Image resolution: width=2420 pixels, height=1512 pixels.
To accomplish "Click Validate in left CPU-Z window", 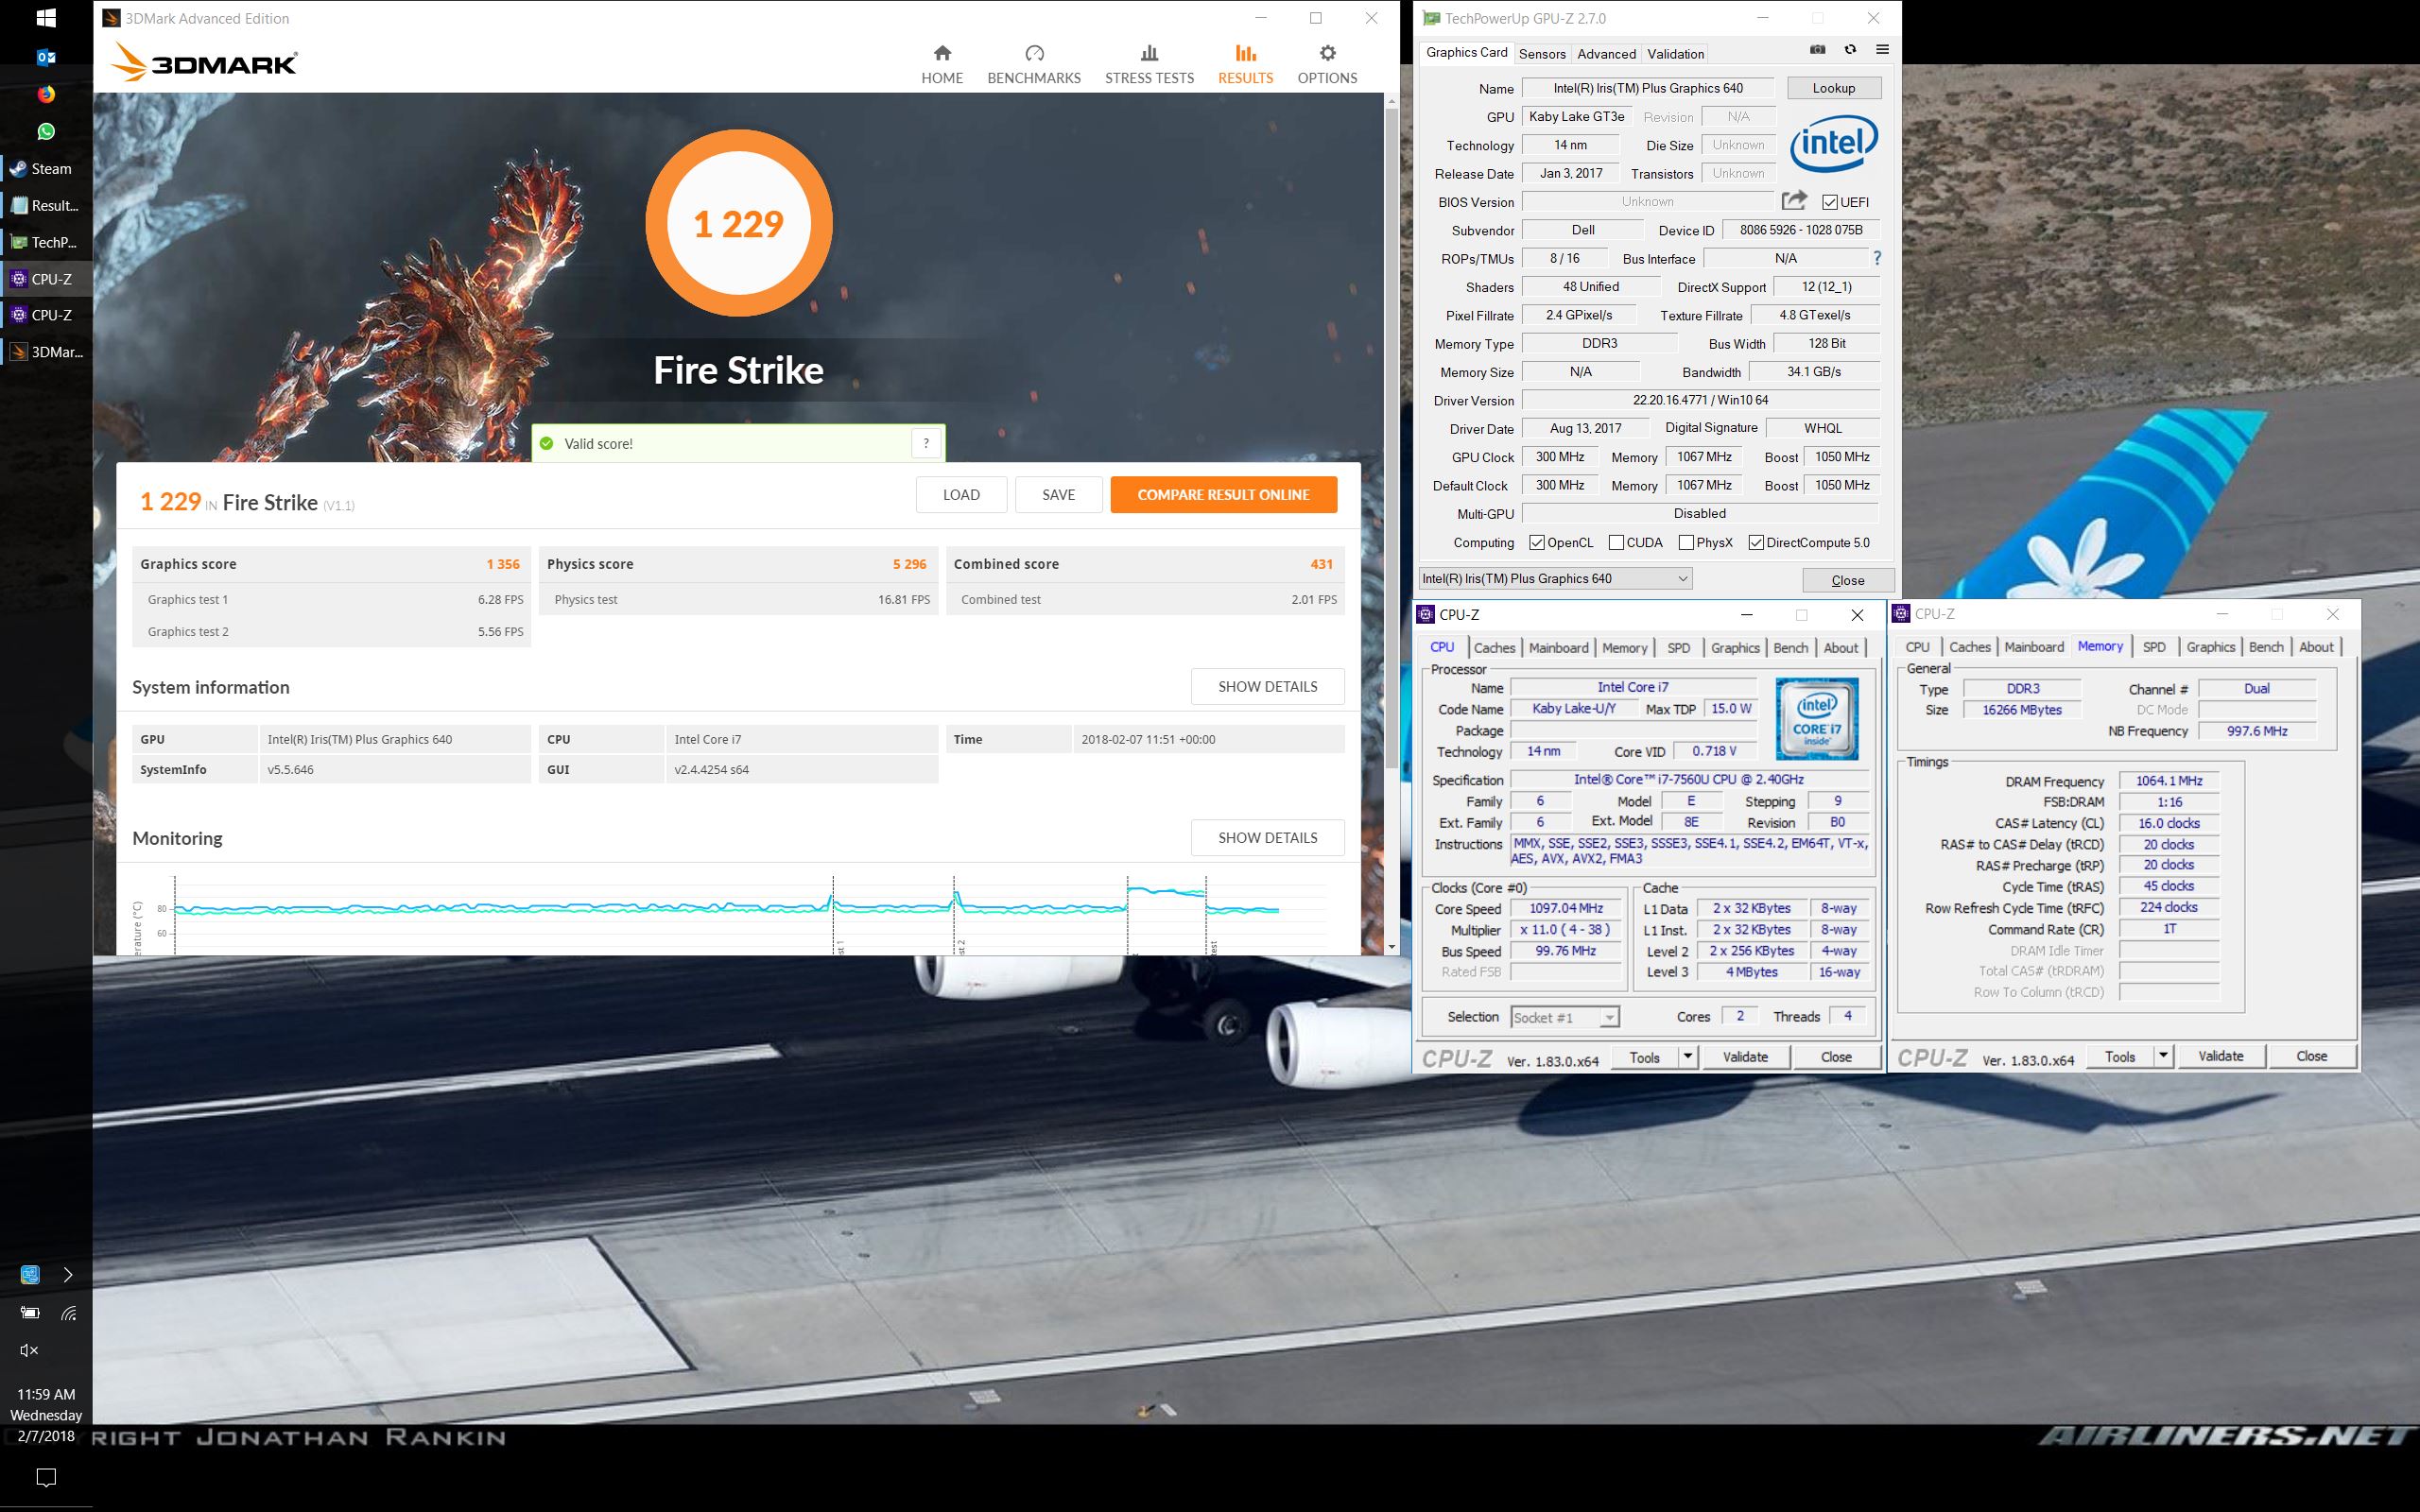I will coord(1745,1057).
